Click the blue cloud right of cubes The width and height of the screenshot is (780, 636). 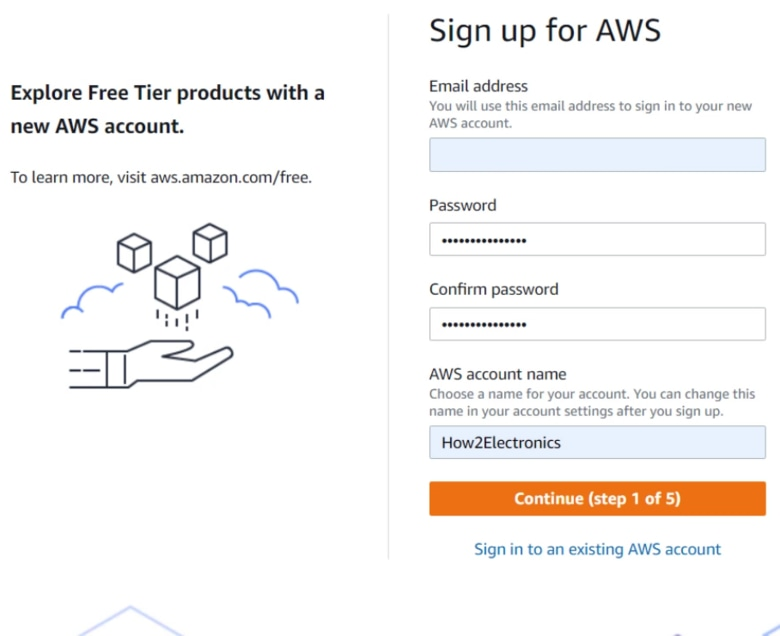click(x=261, y=293)
